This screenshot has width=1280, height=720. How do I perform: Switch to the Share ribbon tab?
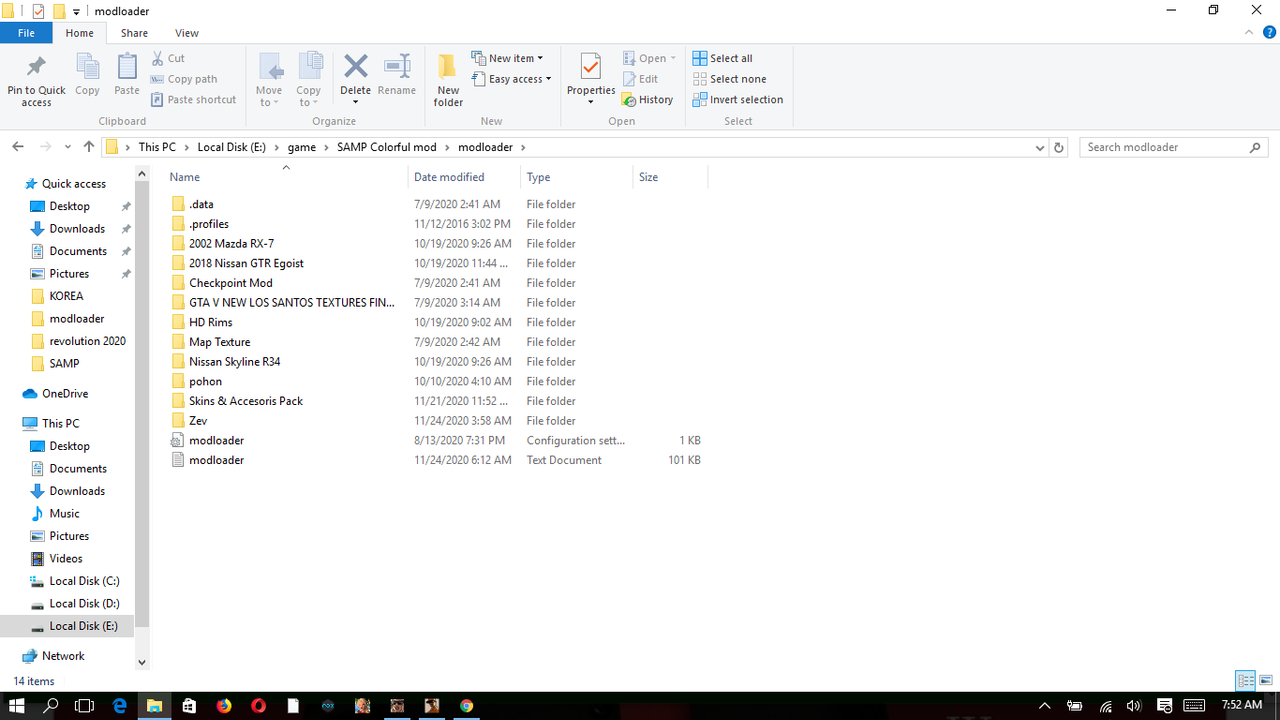pyautogui.click(x=134, y=33)
